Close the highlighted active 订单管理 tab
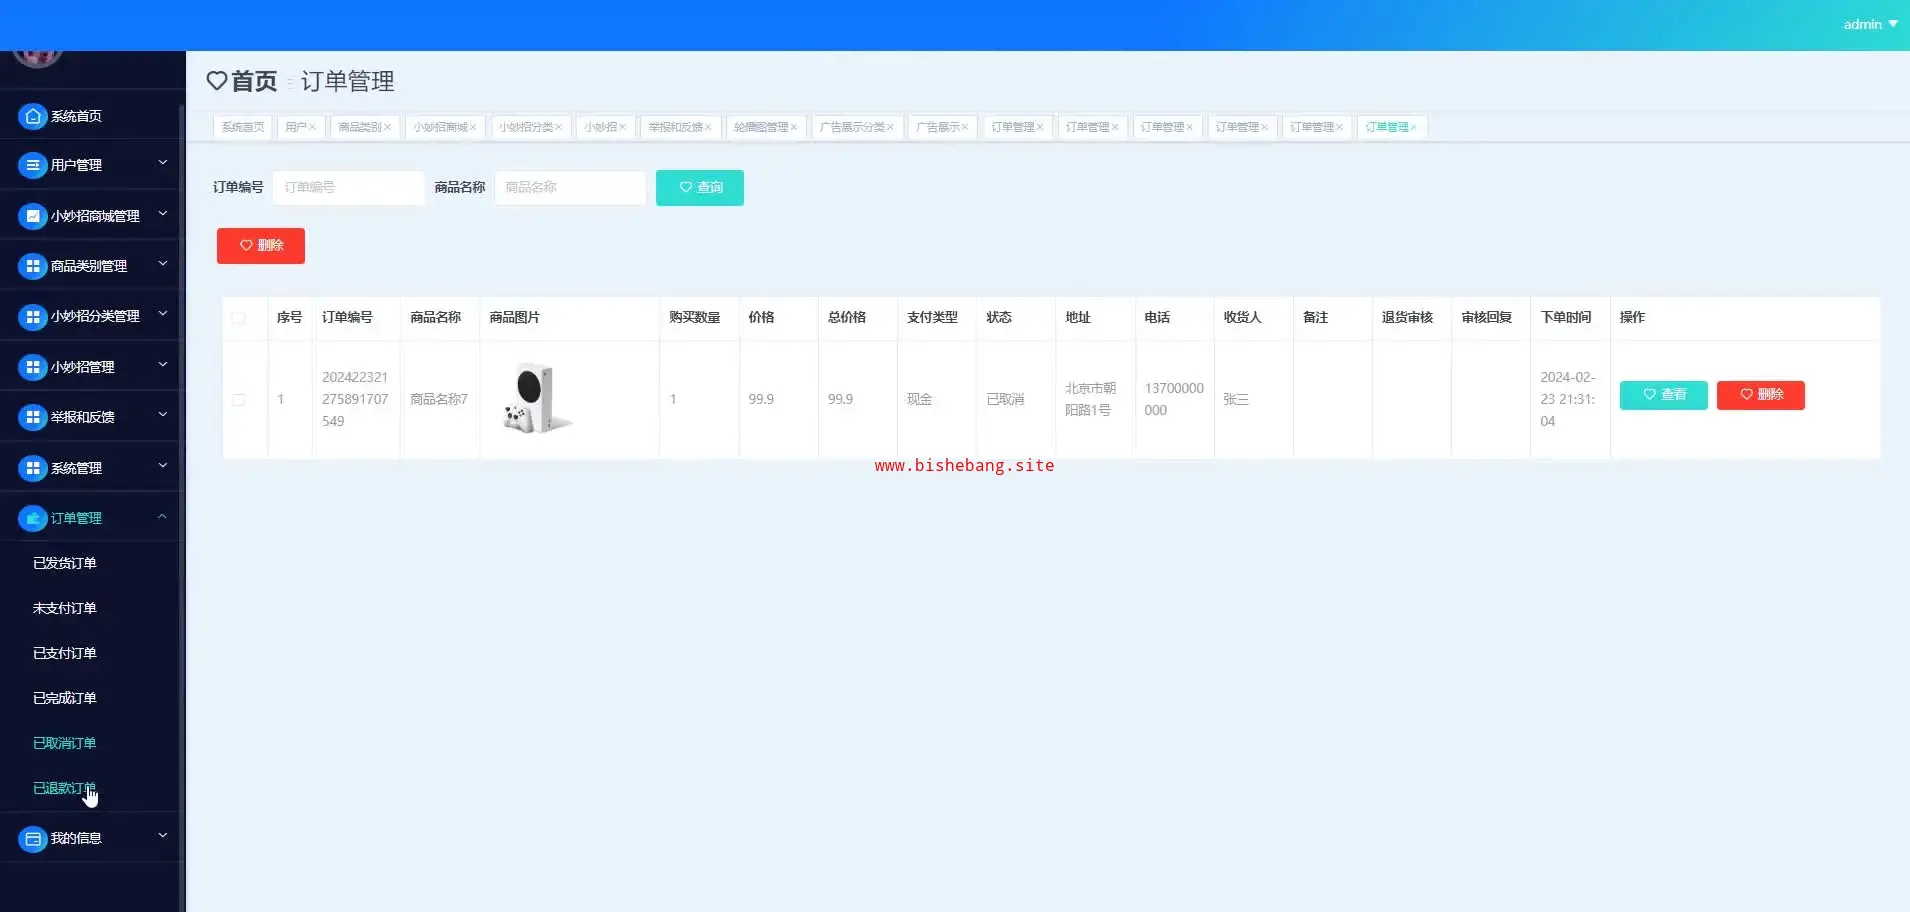Screen dimensions: 1910x912 (1413, 127)
